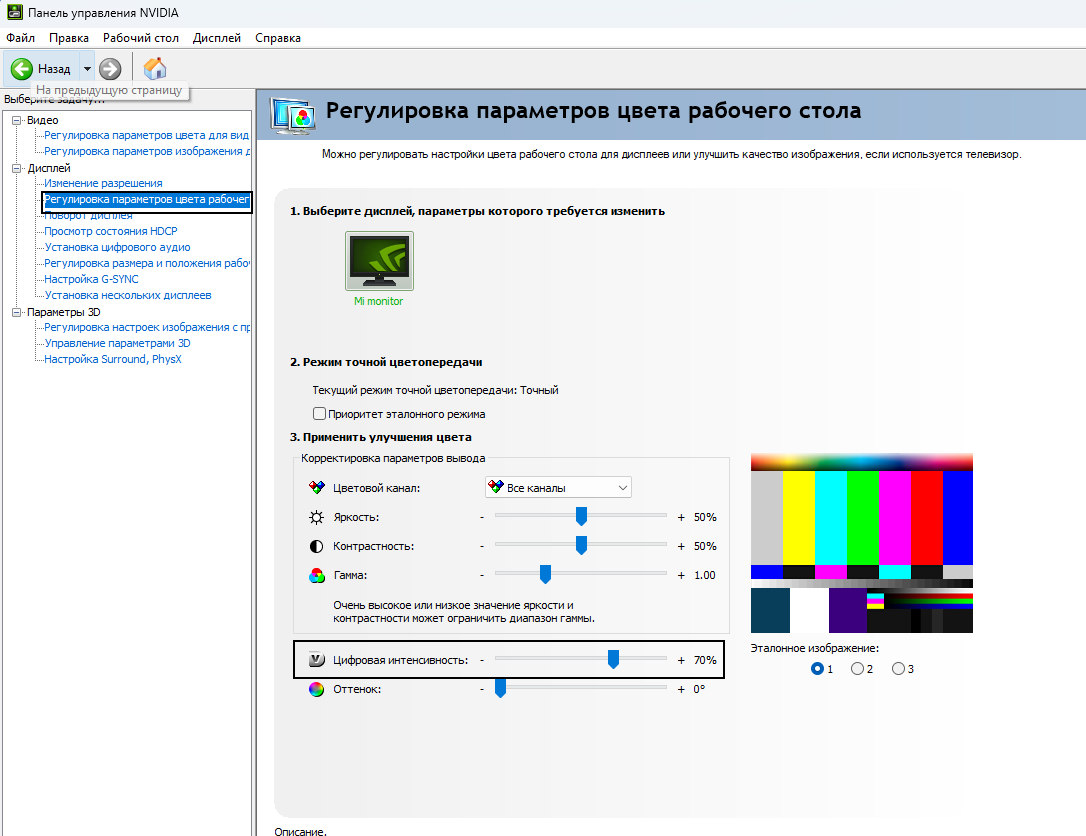Click the hue plus sign
Screen dimensions: 1086x836
(x=681, y=689)
